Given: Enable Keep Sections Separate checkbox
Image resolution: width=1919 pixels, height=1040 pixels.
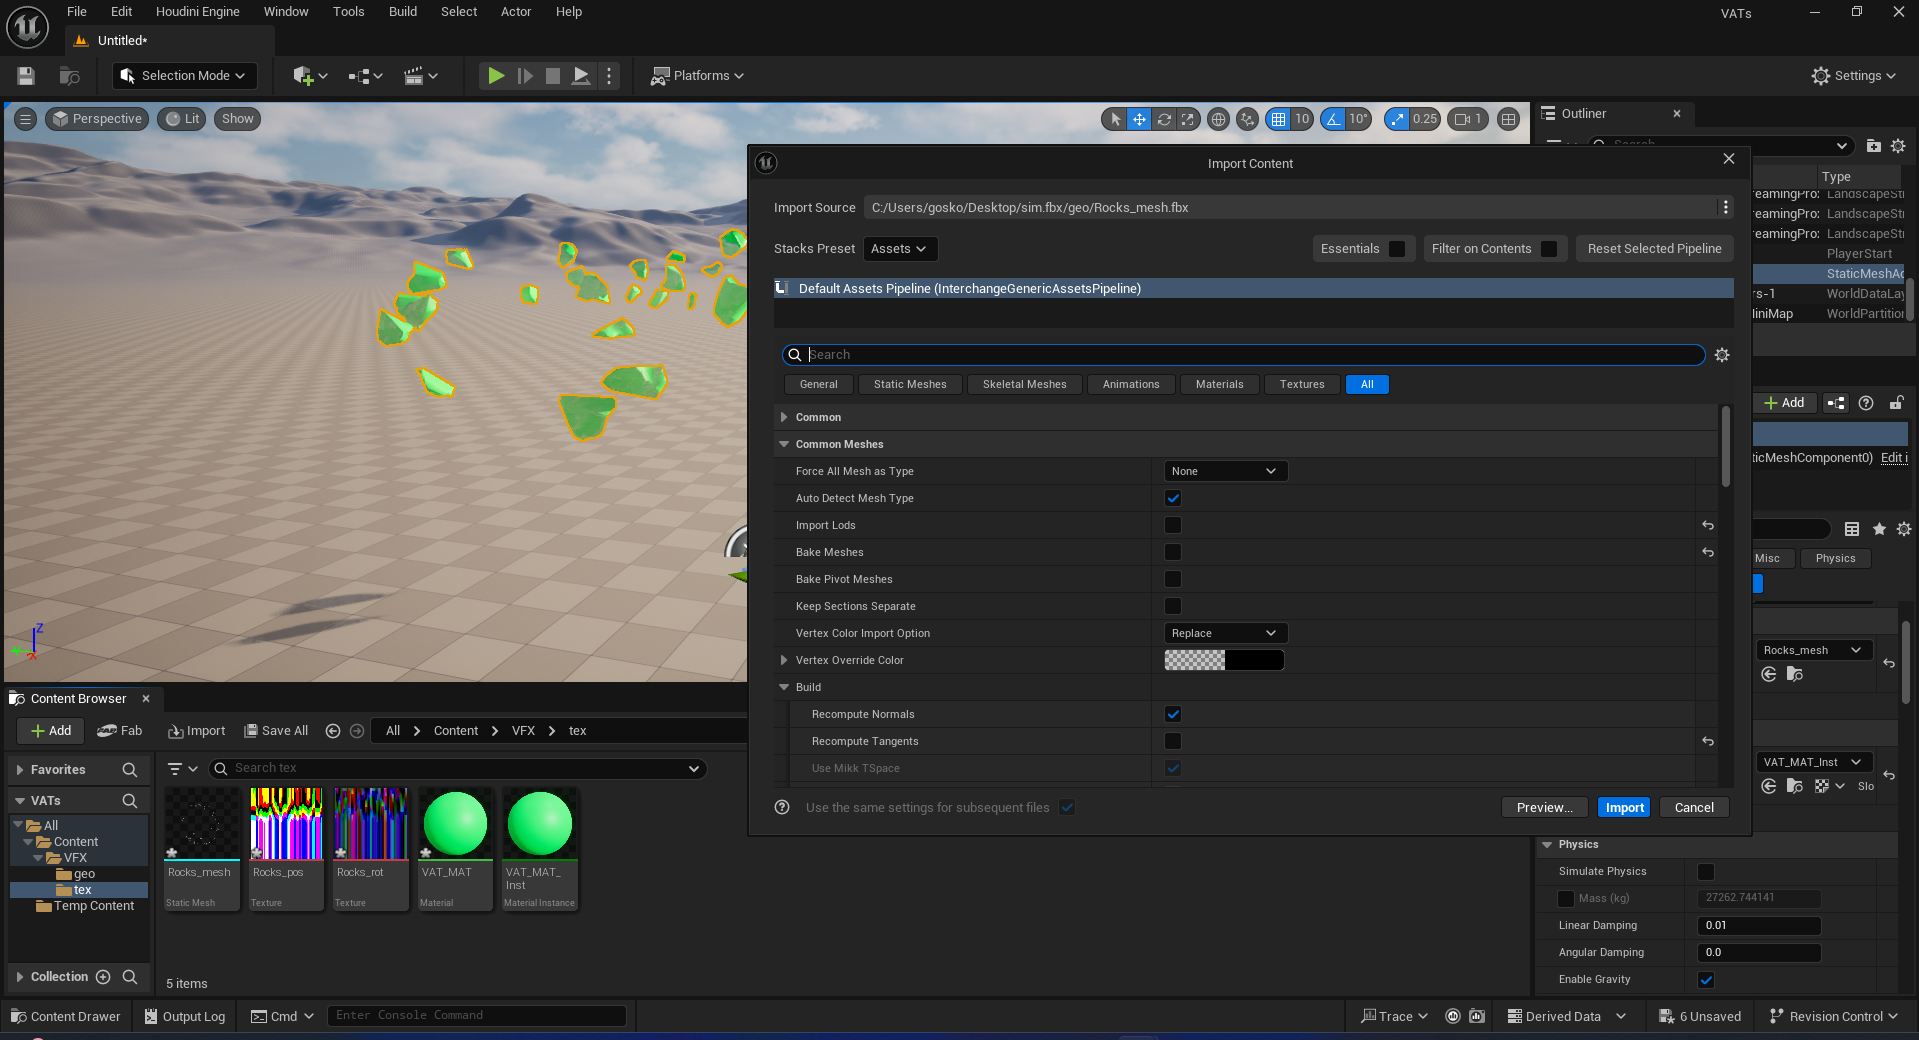Looking at the screenshot, I should [1173, 606].
